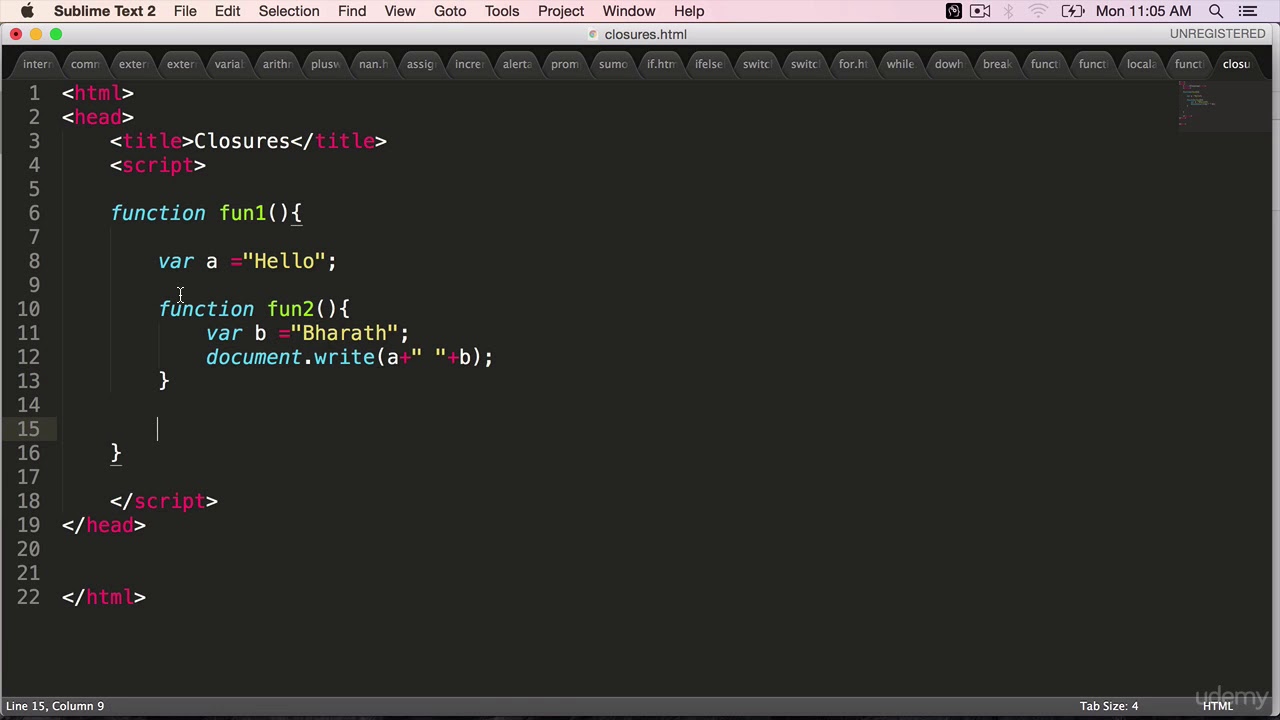Switch to the 'dowh' file tab
This screenshot has width=1280, height=720.
pos(949,64)
